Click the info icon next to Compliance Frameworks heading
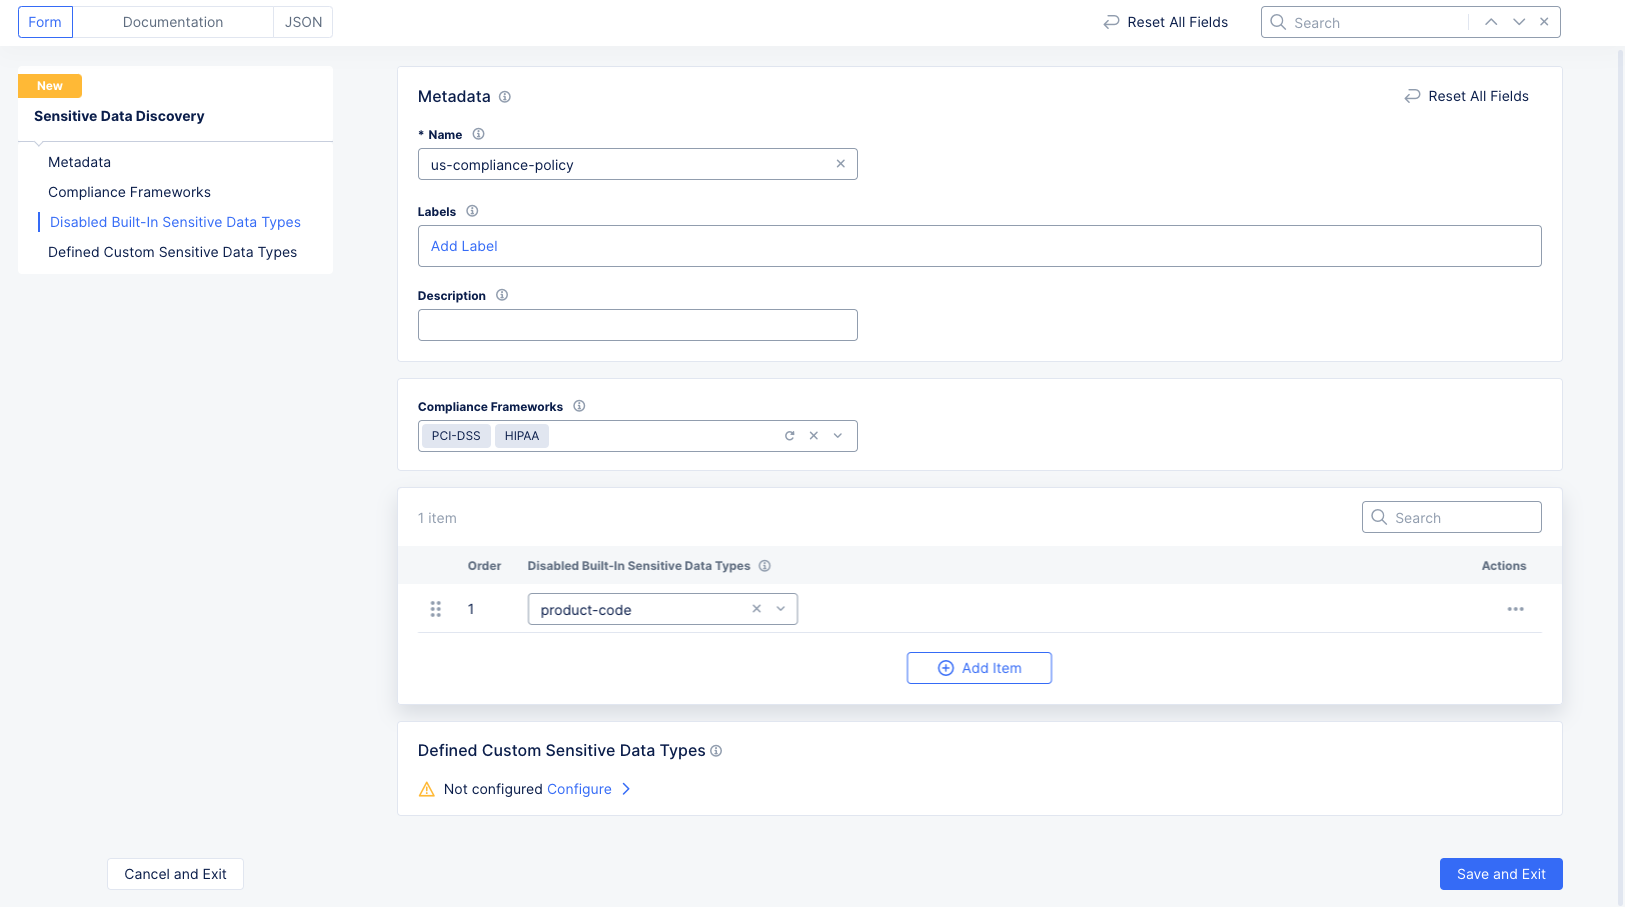Image resolution: width=1625 pixels, height=907 pixels. [579, 406]
